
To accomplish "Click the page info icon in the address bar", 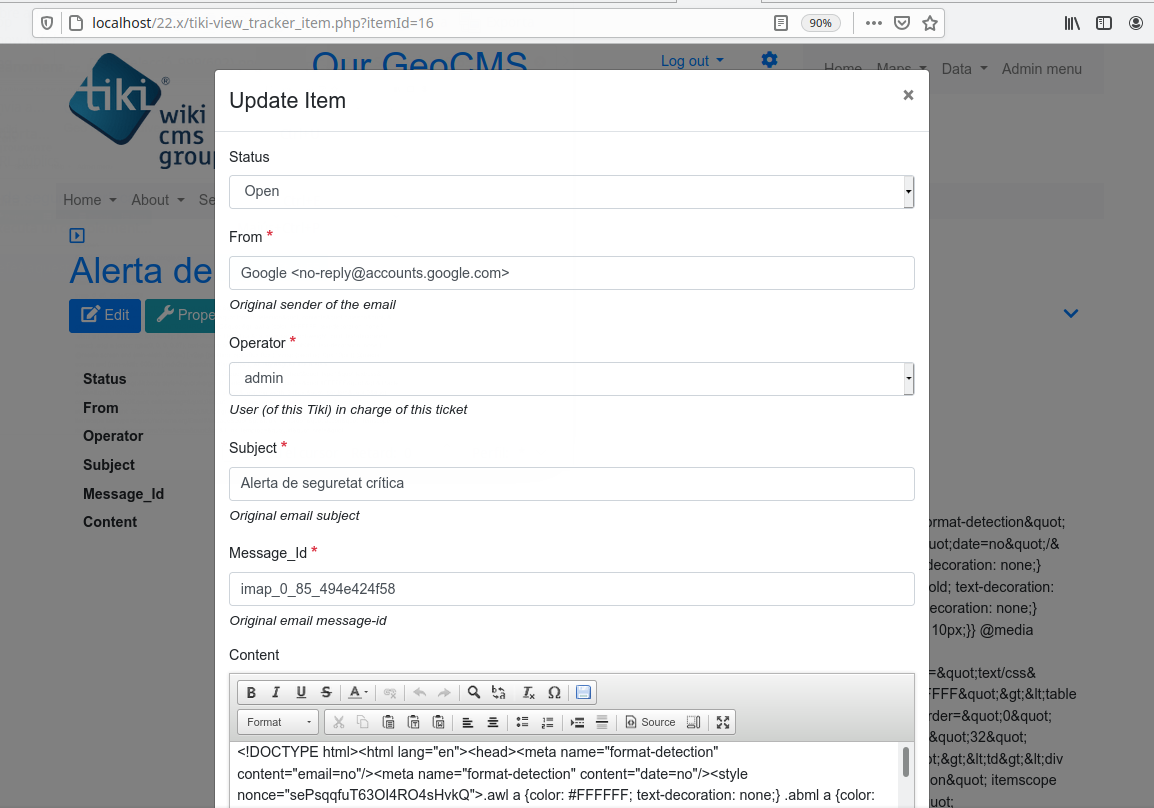I will coord(76,23).
